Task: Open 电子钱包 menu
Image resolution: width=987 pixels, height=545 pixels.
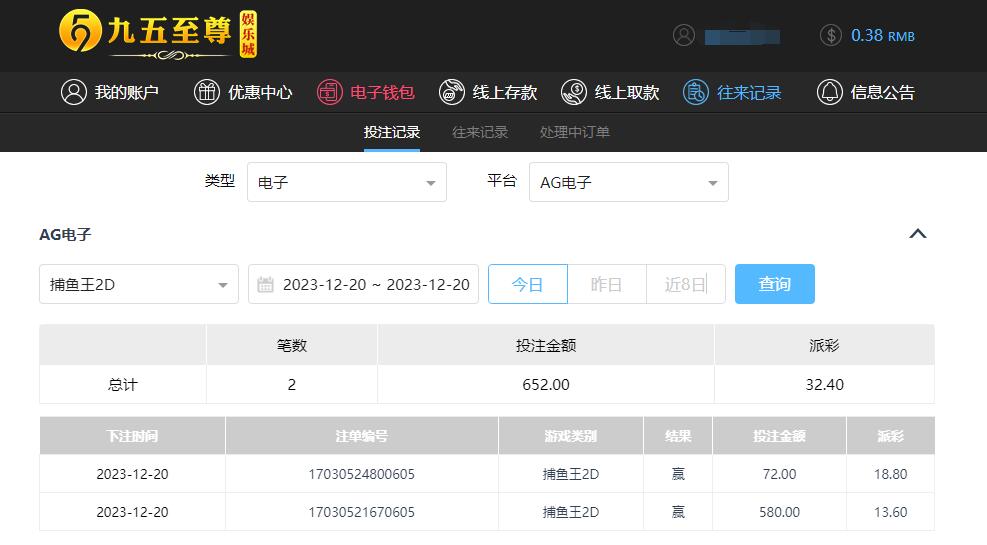Action: [366, 93]
